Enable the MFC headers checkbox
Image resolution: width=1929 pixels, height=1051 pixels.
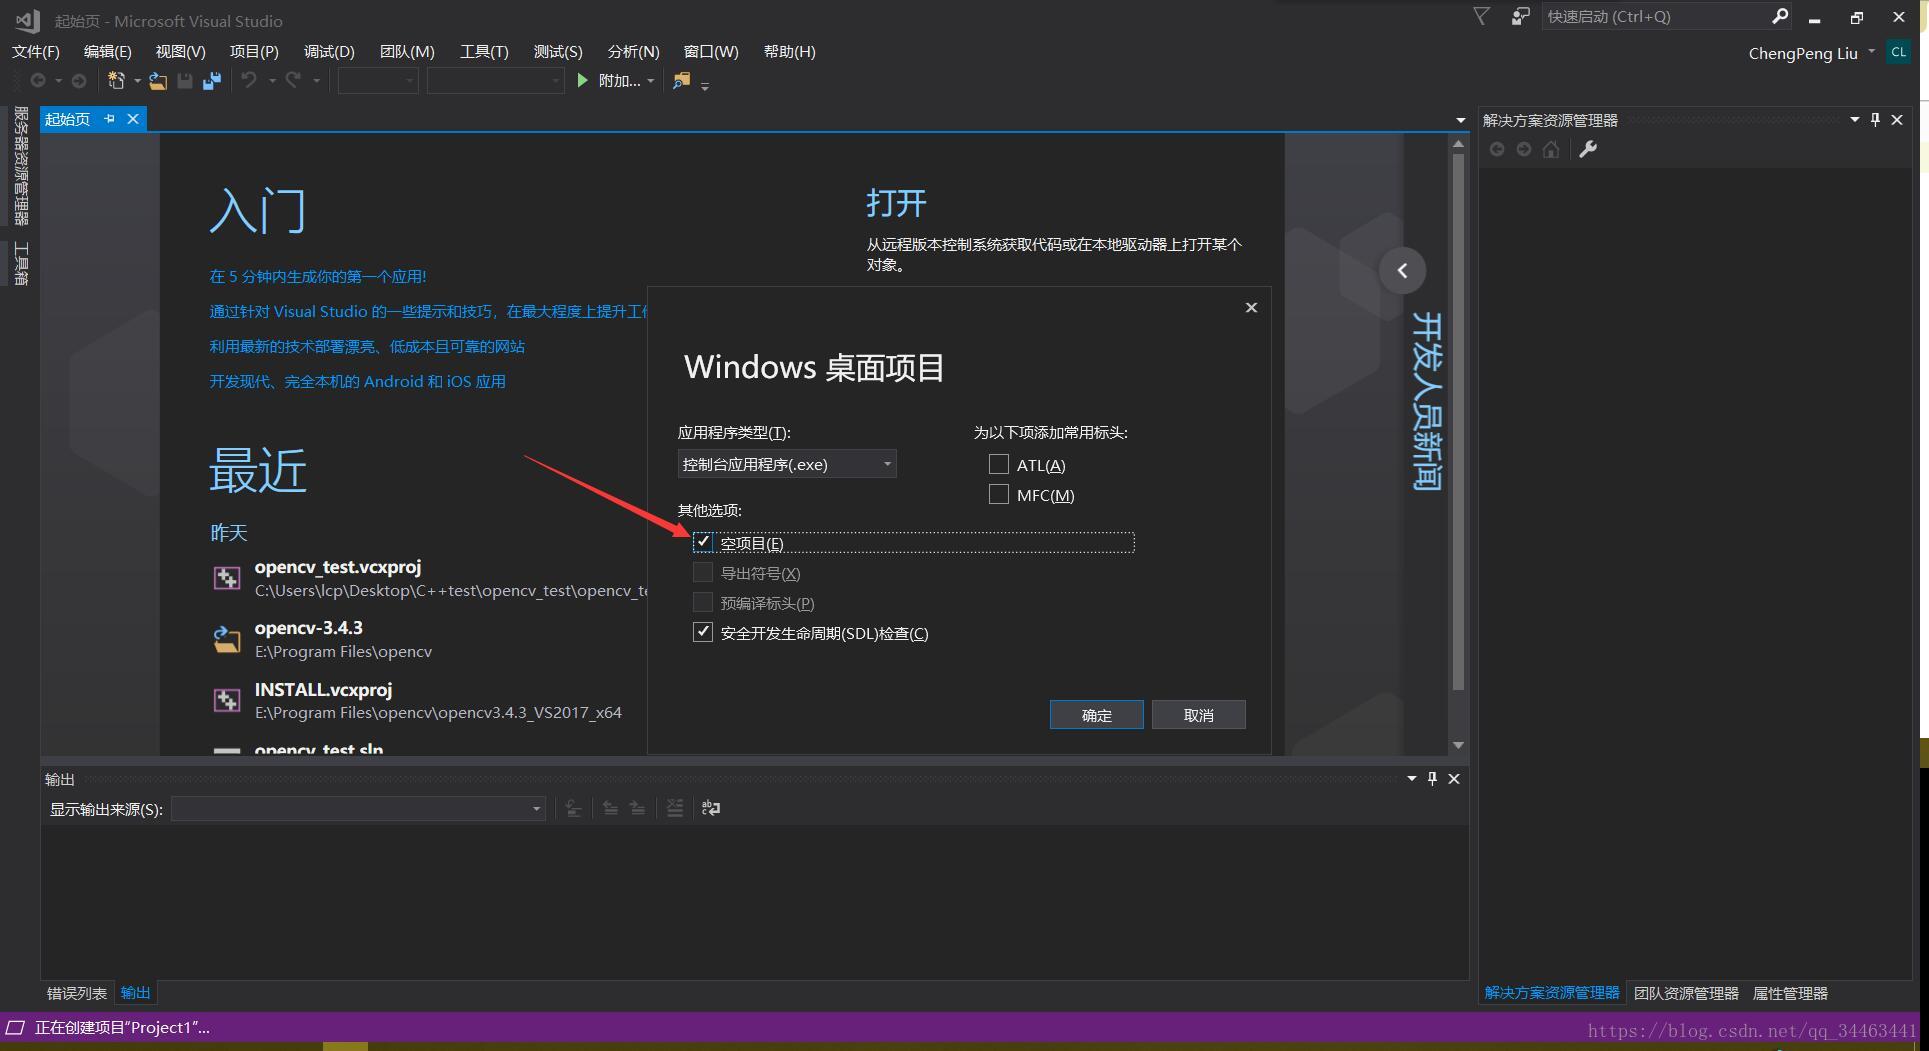(998, 494)
